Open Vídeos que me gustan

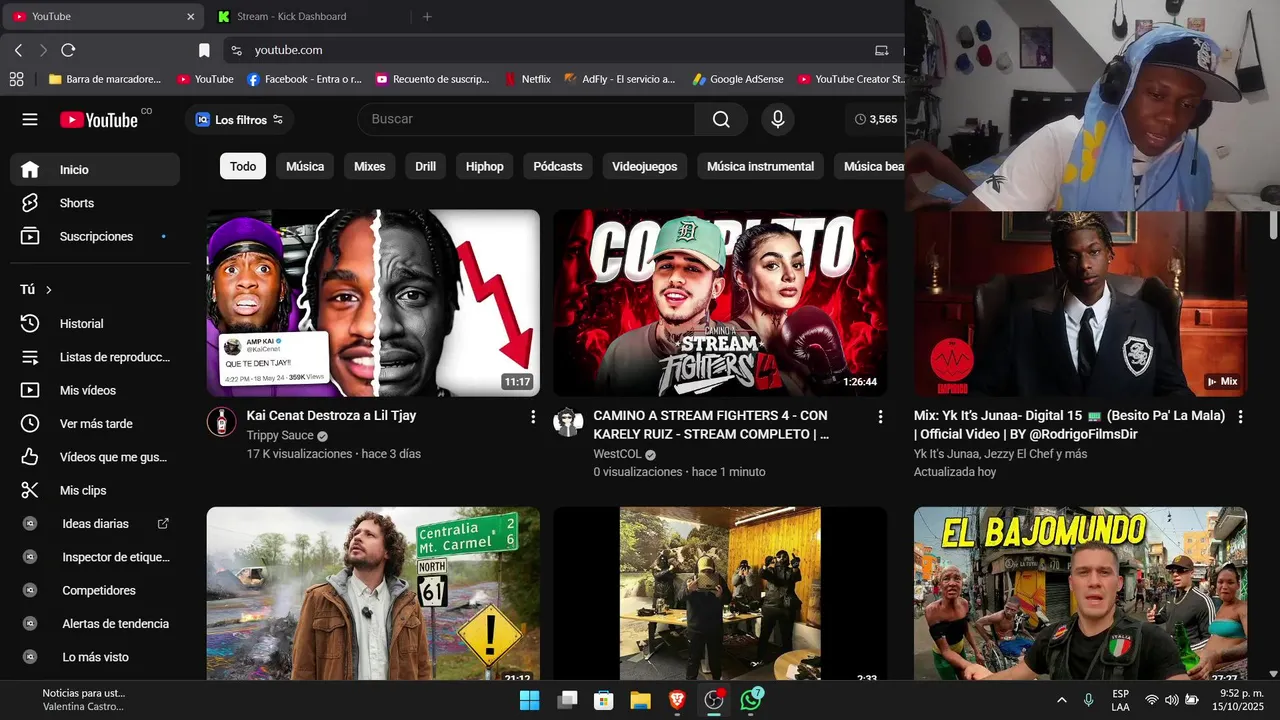(x=95, y=457)
